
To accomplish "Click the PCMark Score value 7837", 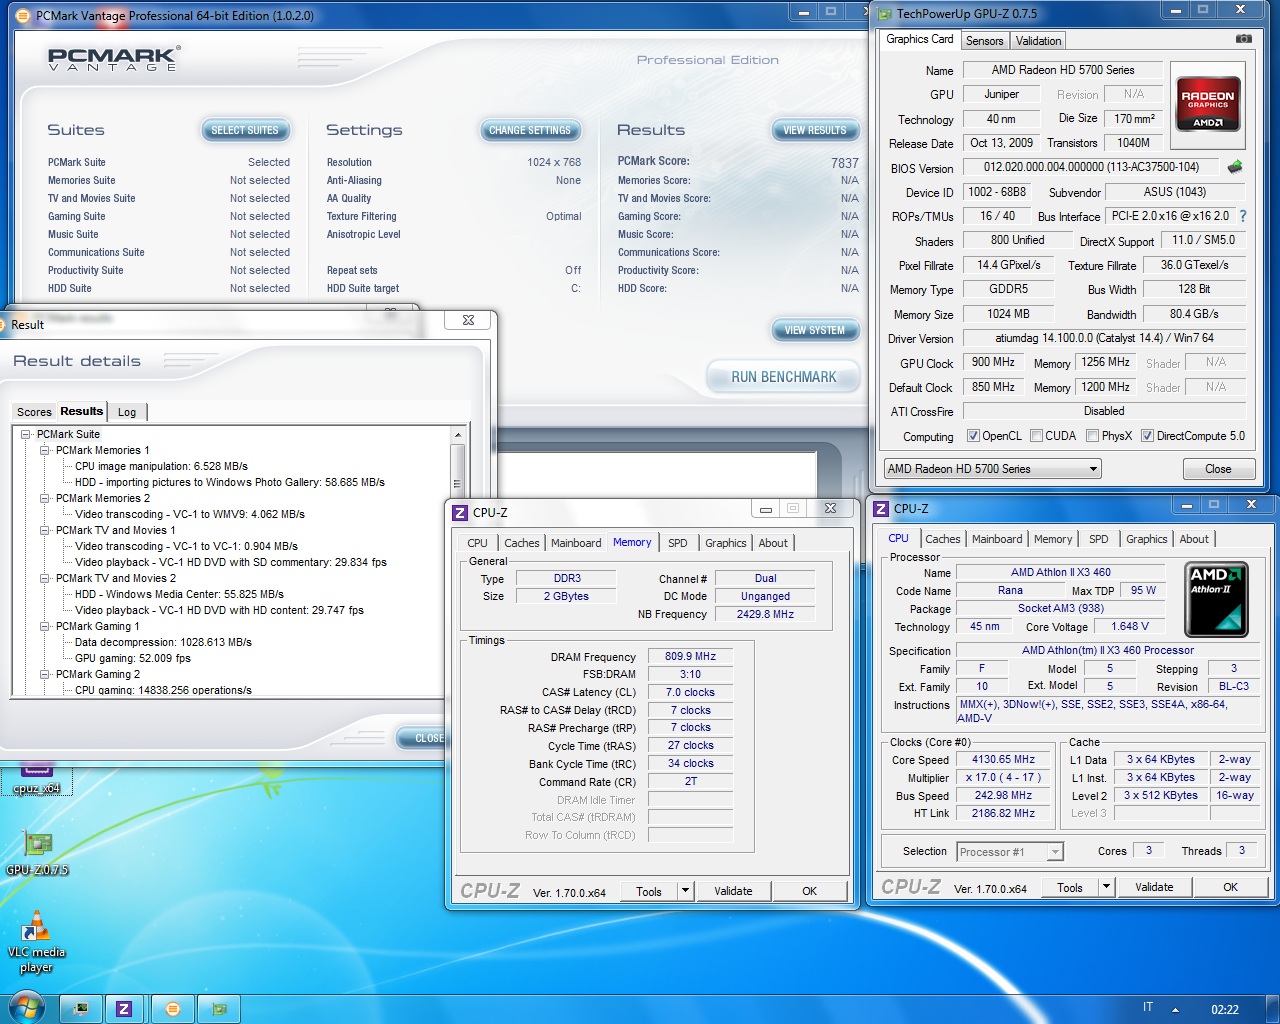I will pyautogui.click(x=844, y=162).
